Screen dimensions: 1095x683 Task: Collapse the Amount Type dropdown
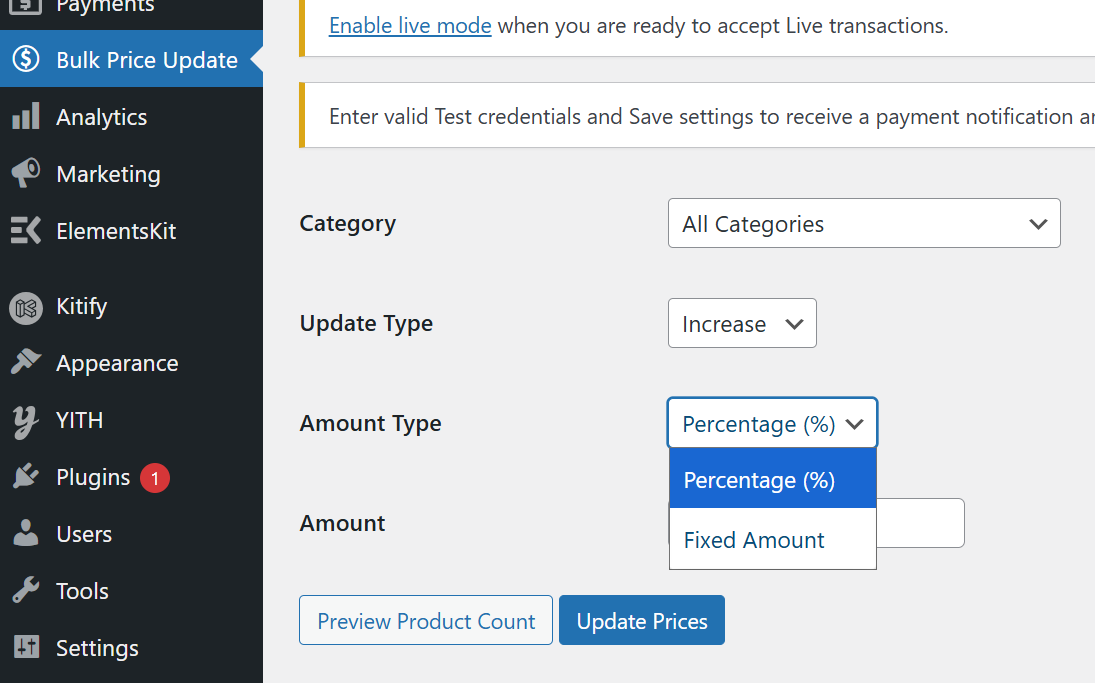772,424
